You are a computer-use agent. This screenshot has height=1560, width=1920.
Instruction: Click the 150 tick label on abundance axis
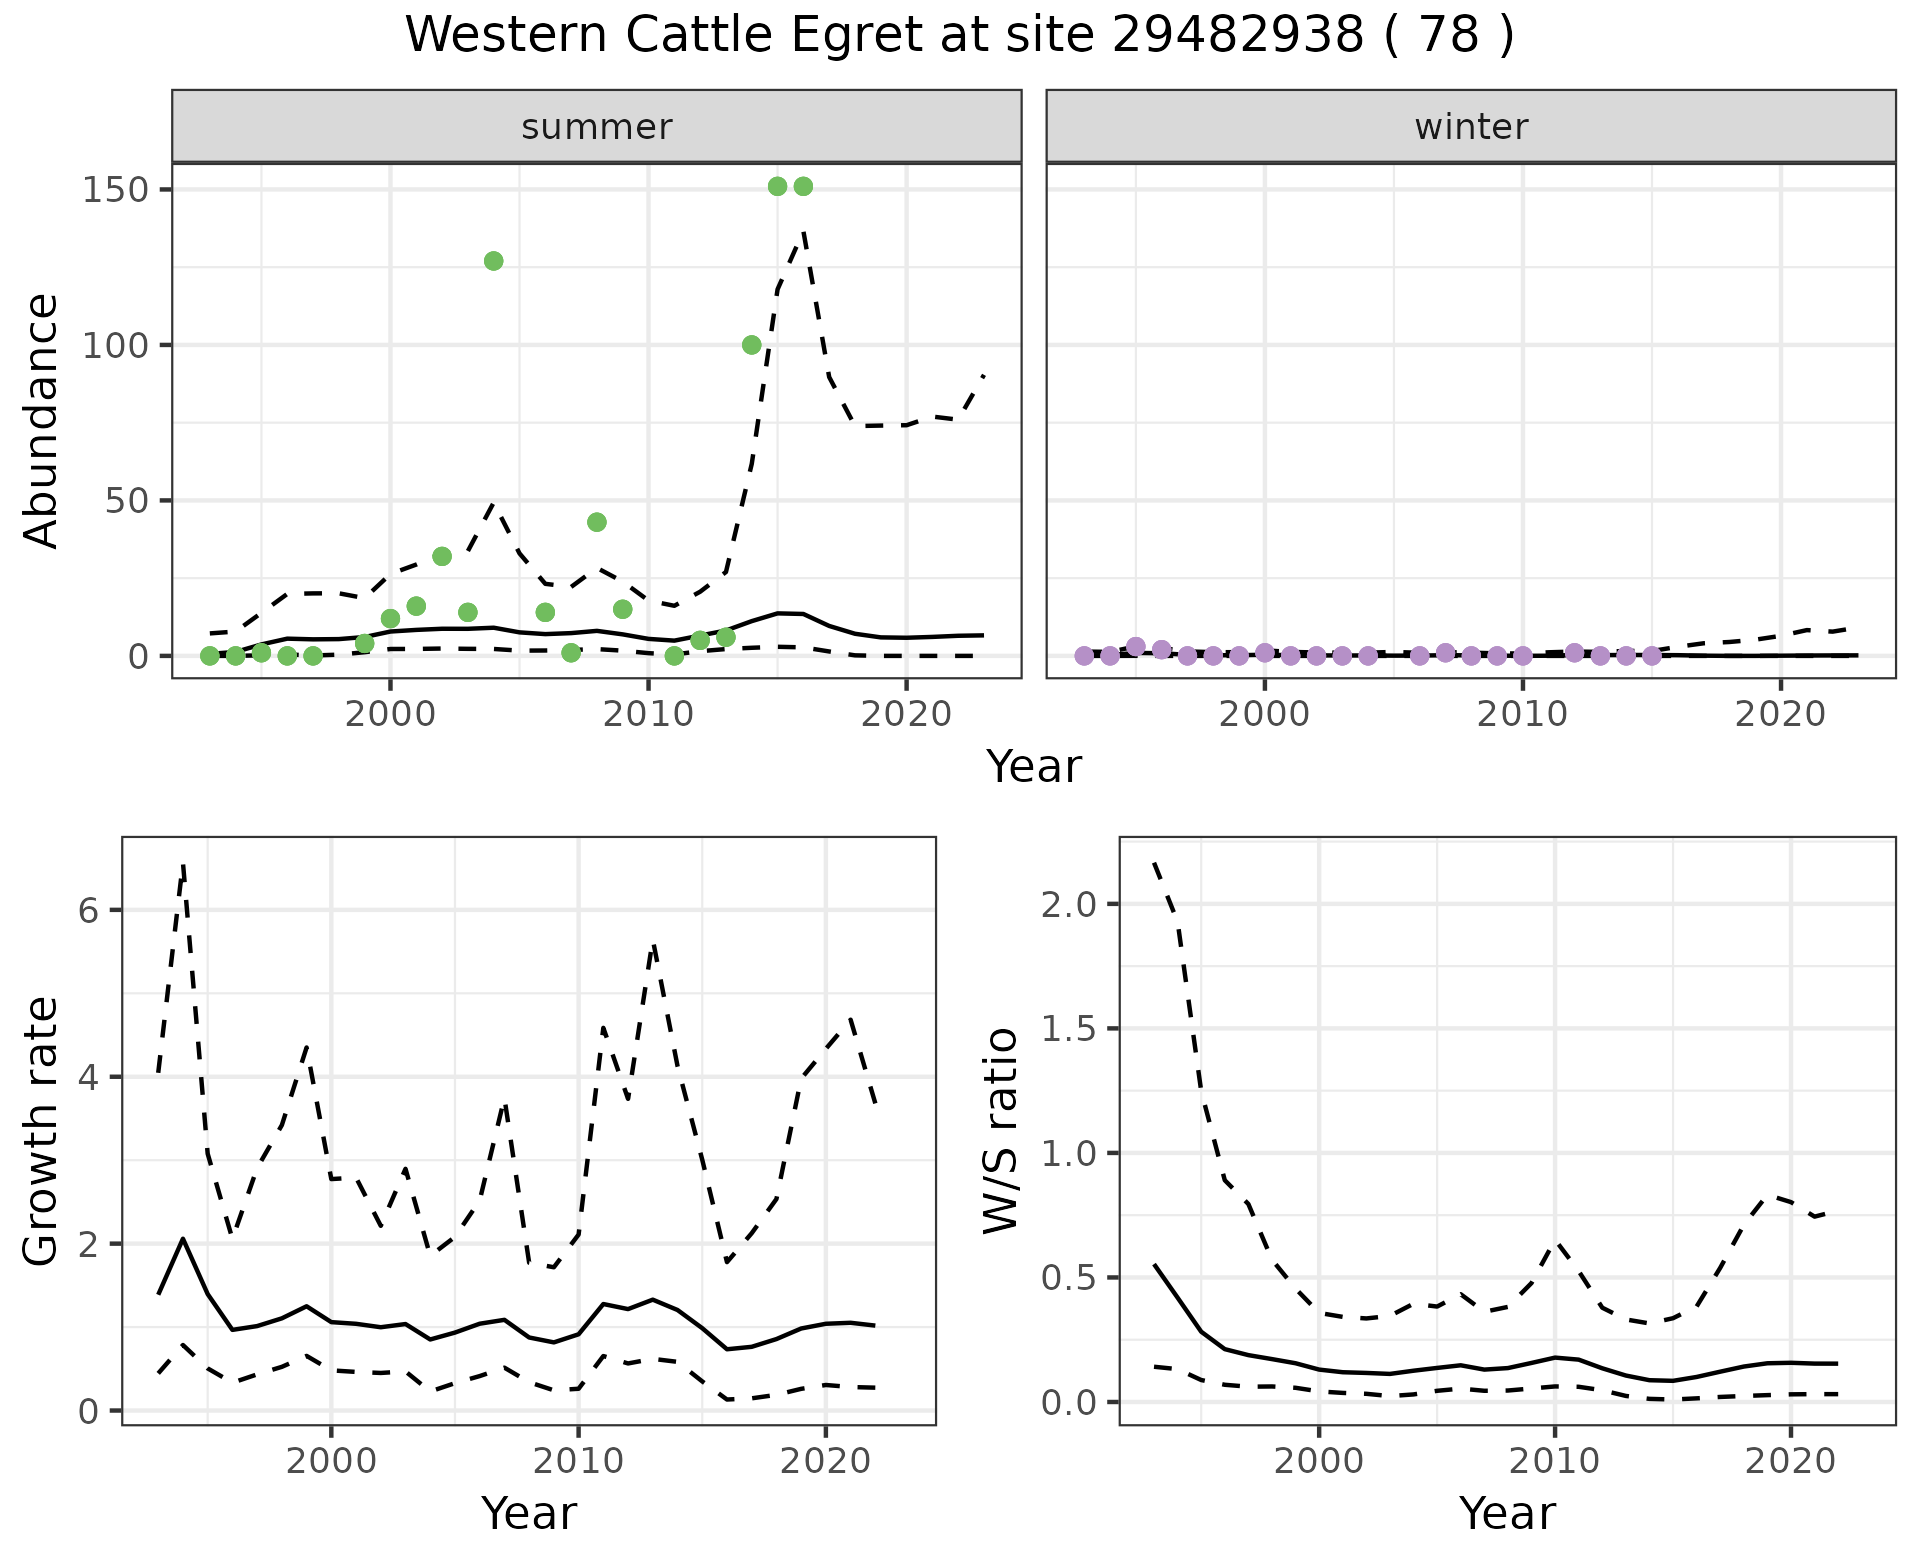pyautogui.click(x=113, y=190)
